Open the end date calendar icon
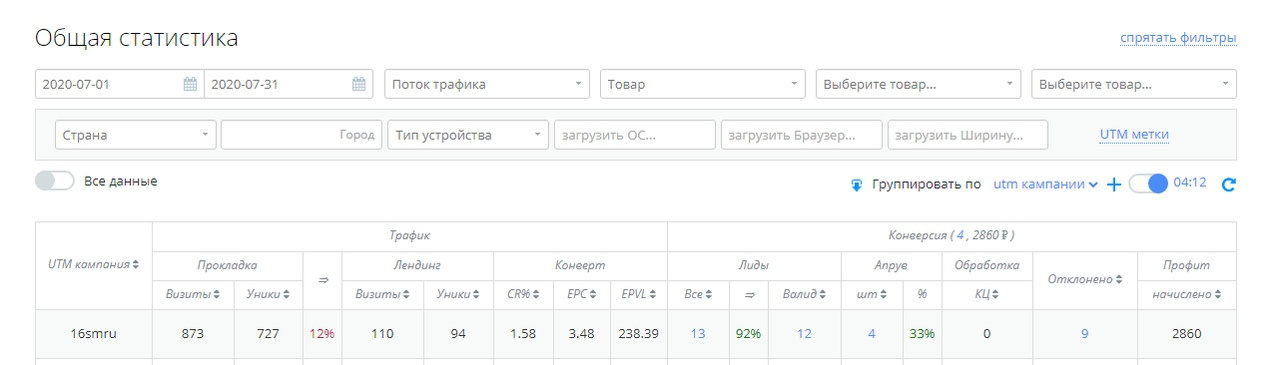1280x365 pixels. click(x=359, y=84)
